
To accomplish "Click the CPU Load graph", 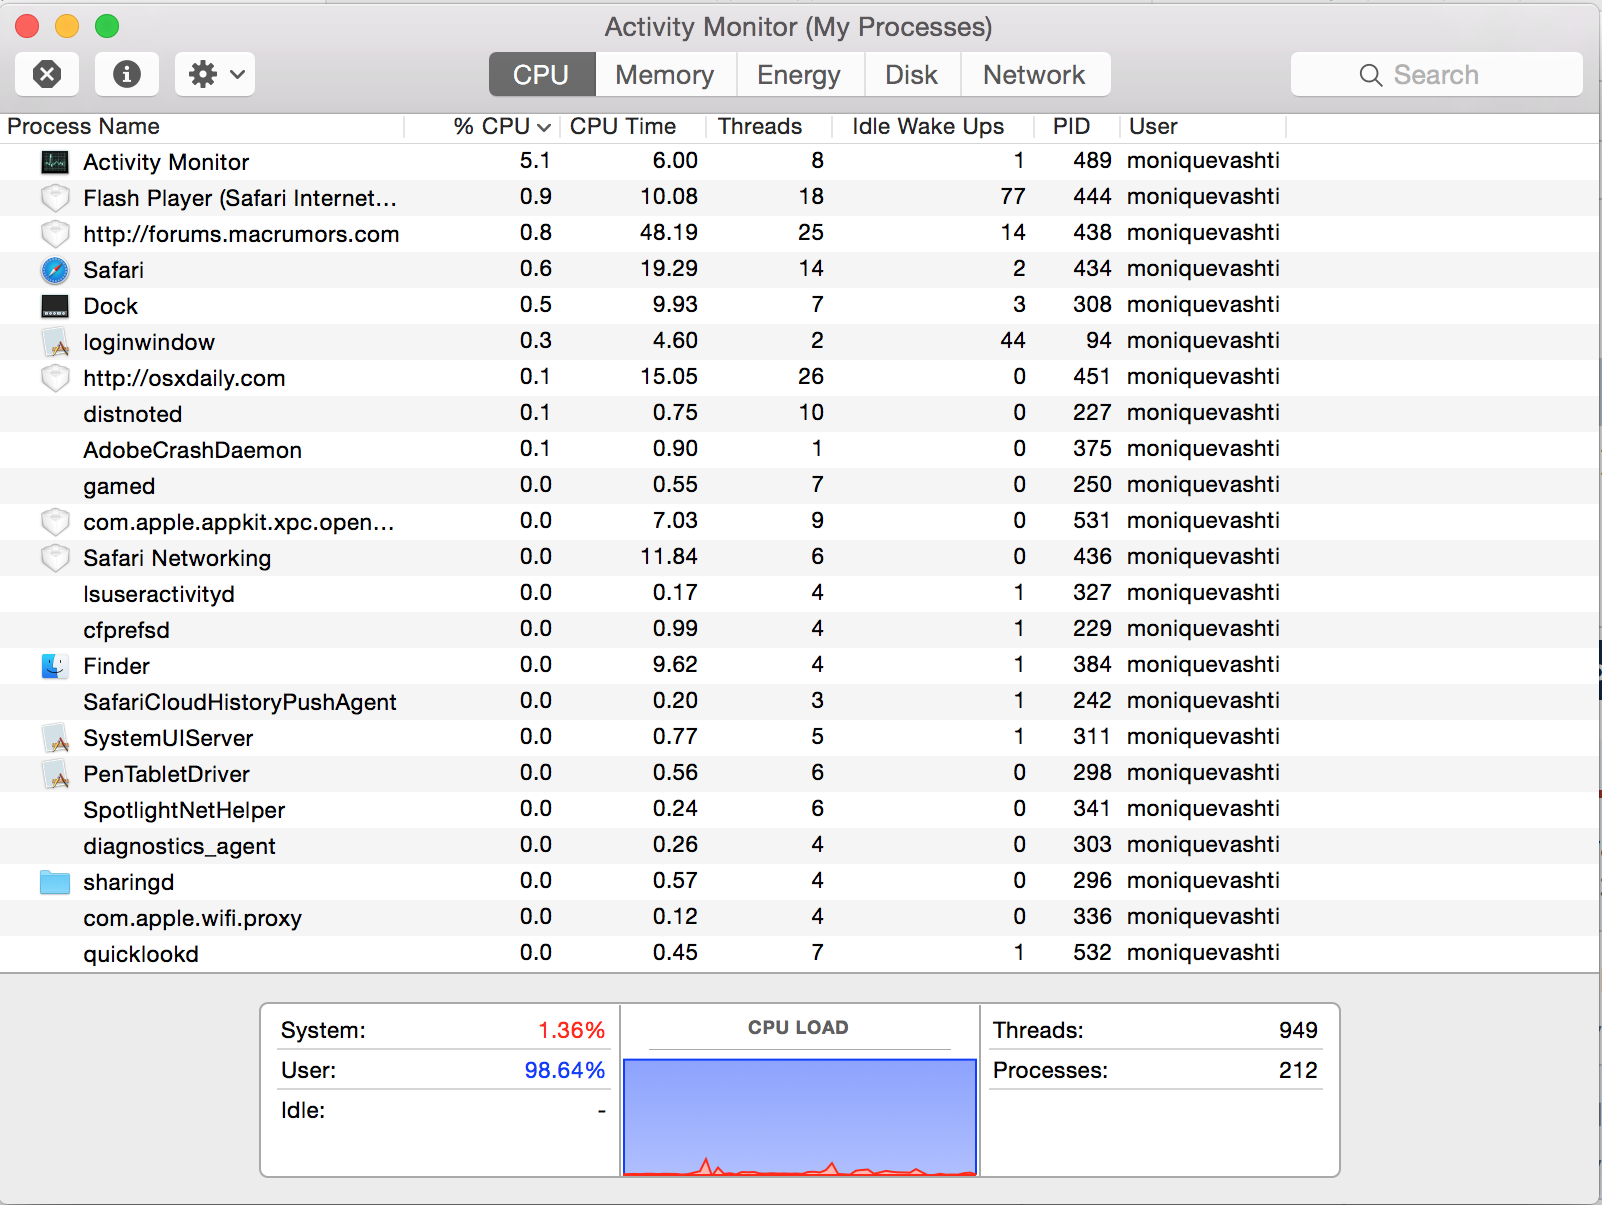I will 799,1117.
